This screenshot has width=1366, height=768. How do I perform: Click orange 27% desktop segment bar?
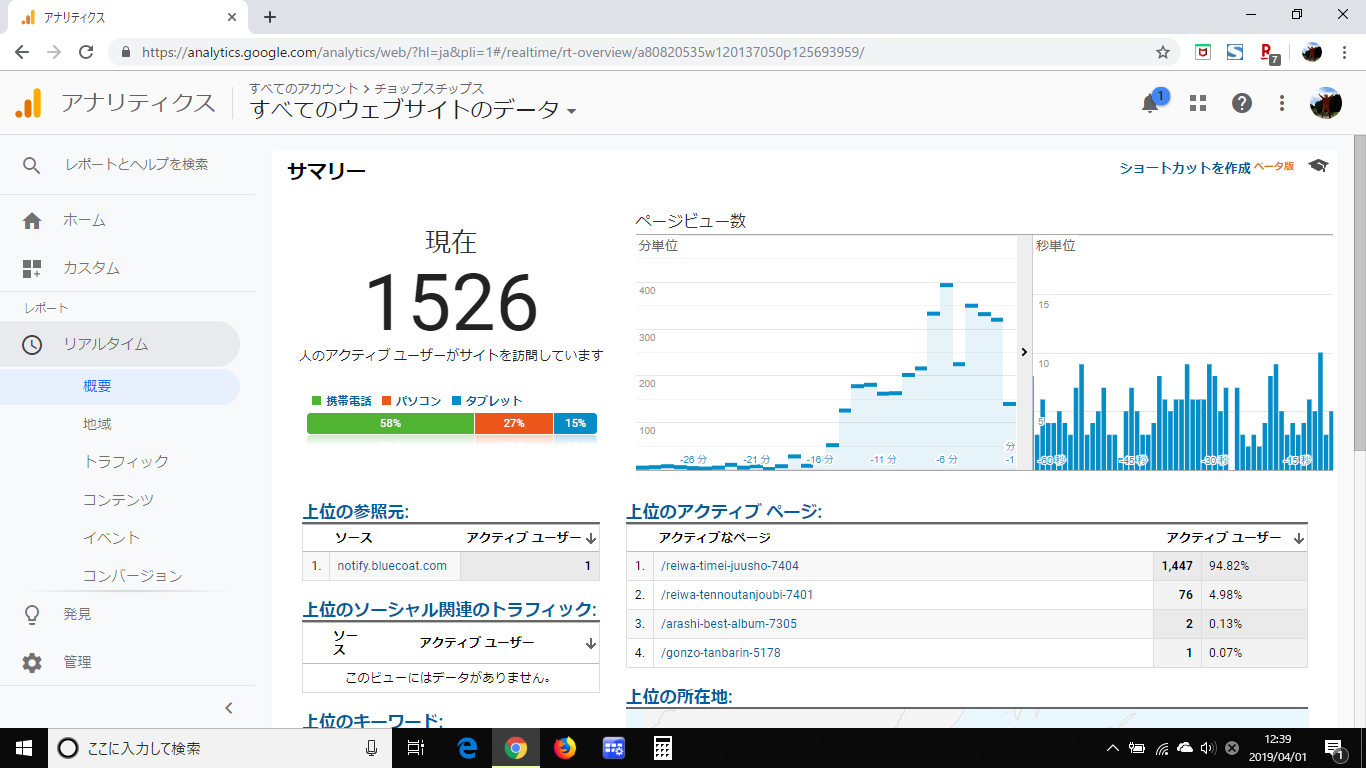click(x=514, y=423)
